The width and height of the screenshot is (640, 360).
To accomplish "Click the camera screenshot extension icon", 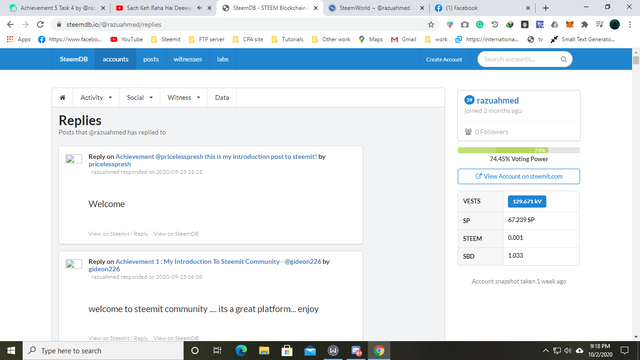I will coord(464,24).
